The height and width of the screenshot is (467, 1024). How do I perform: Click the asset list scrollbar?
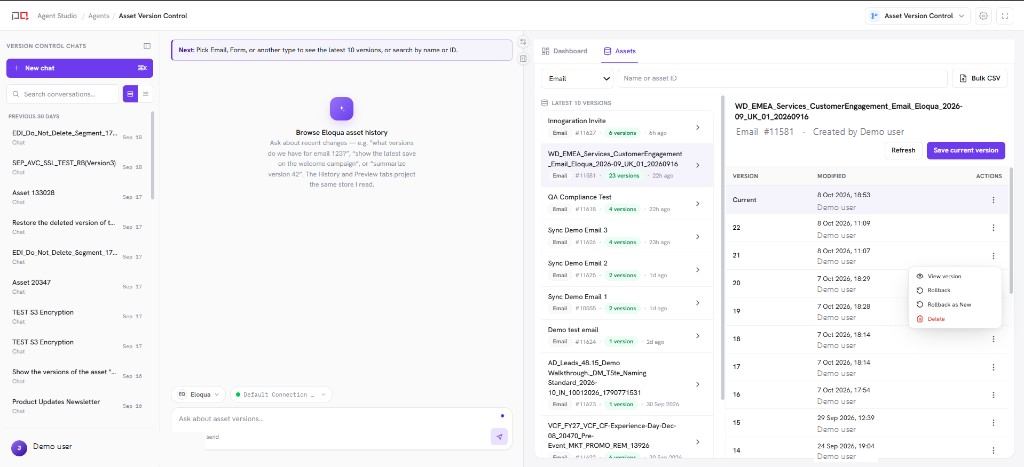721,248
